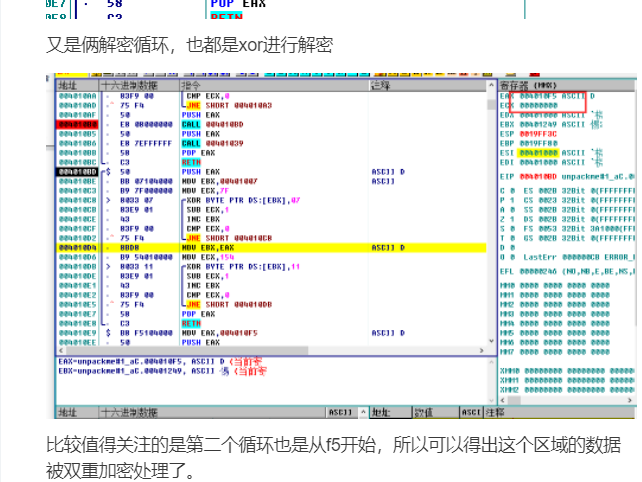
Task: Click the 指令 column header in disassembly
Action: point(192,87)
